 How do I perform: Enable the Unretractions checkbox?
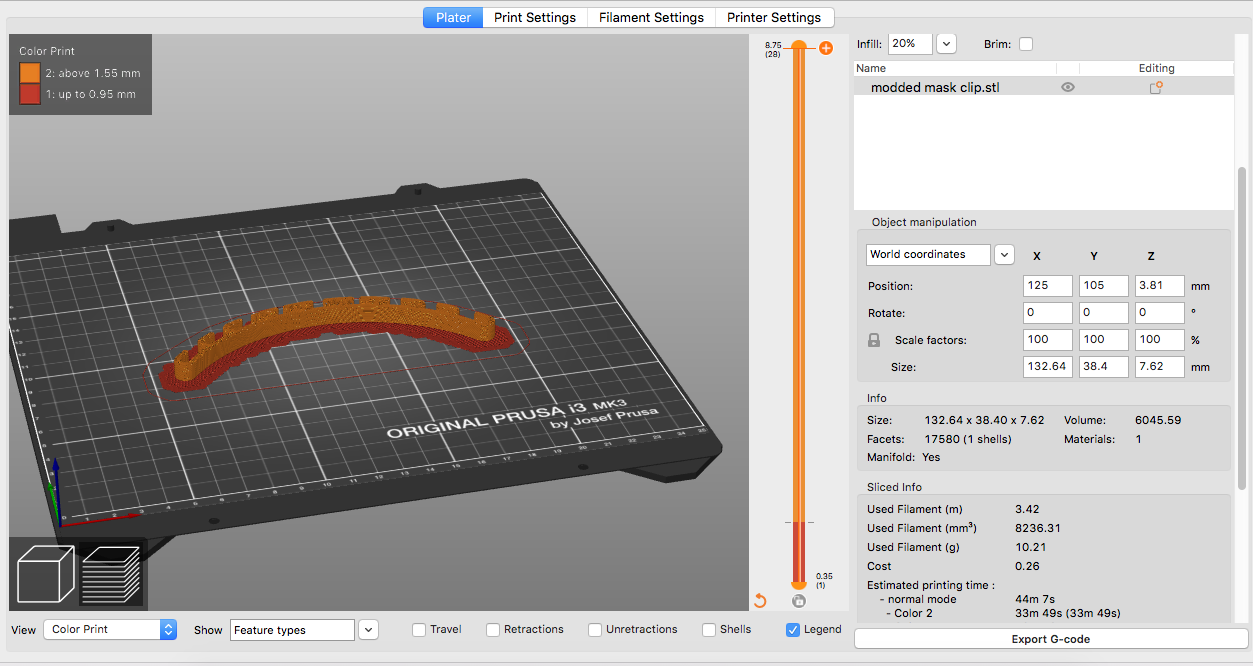point(595,630)
